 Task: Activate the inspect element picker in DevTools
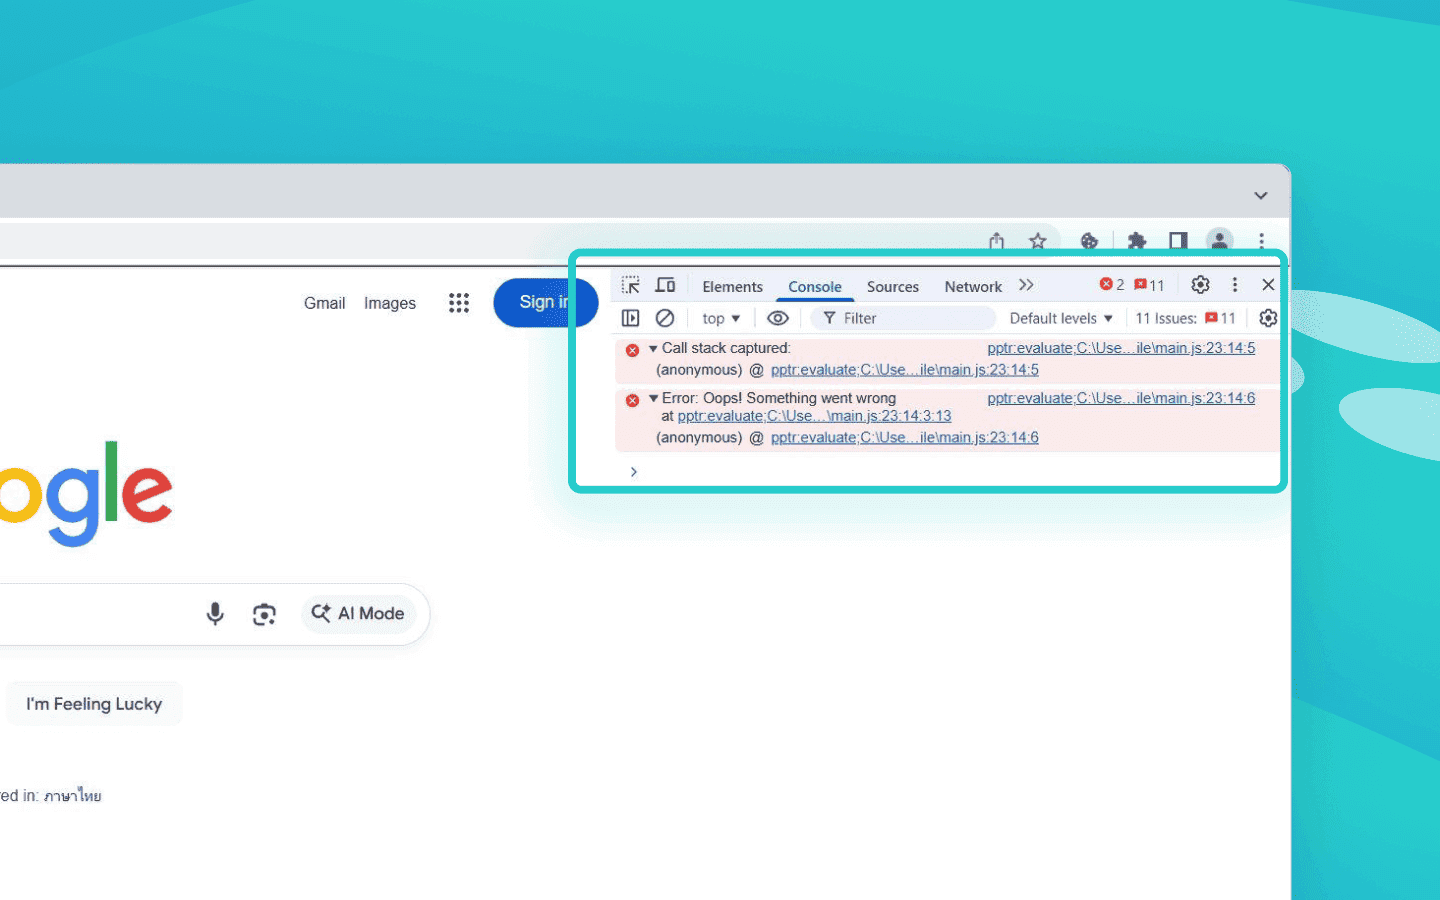(630, 285)
